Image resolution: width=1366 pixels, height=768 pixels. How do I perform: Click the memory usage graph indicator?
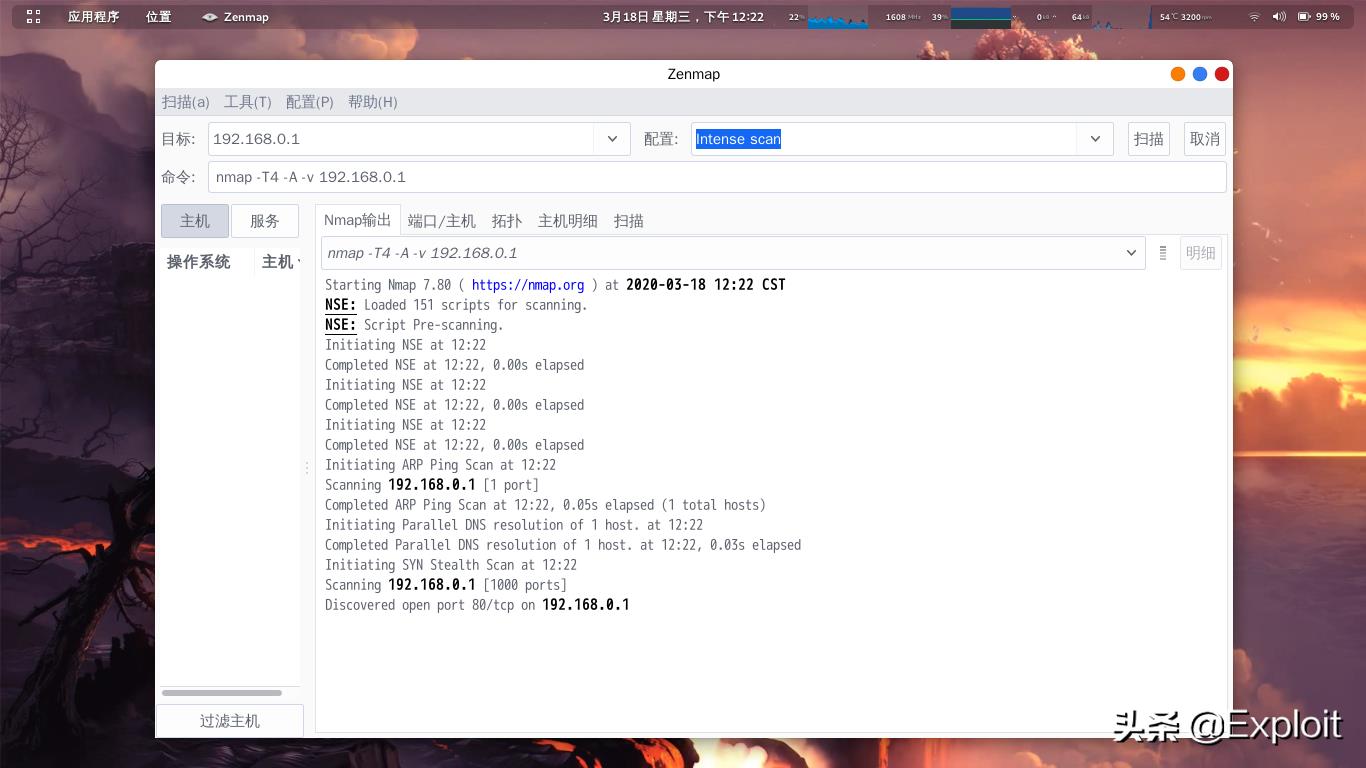[x=980, y=17]
